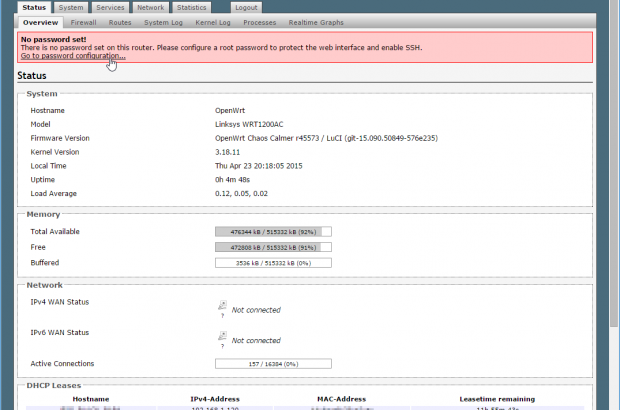Viewport: 620px width, 410px height.
Task: Click the IPv6 WAN status interface icon
Action: [222, 337]
